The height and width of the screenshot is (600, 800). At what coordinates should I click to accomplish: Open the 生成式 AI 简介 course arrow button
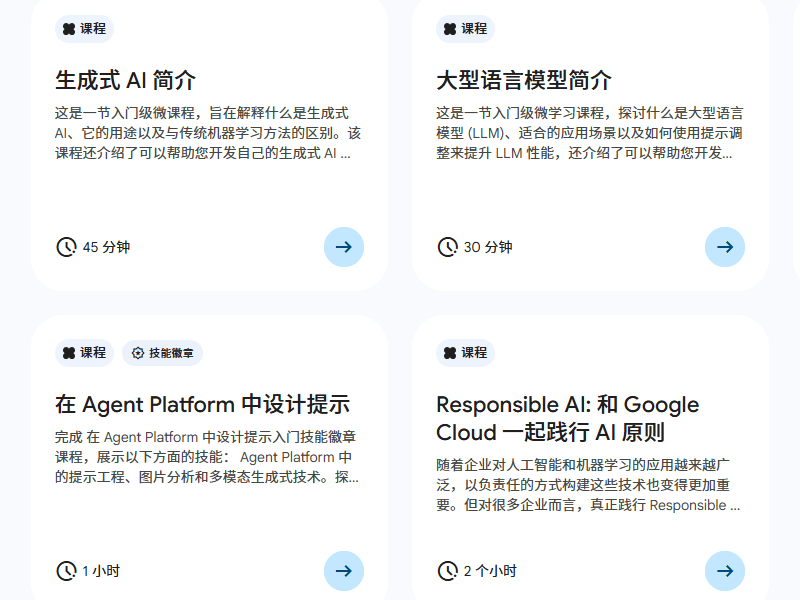tap(344, 247)
